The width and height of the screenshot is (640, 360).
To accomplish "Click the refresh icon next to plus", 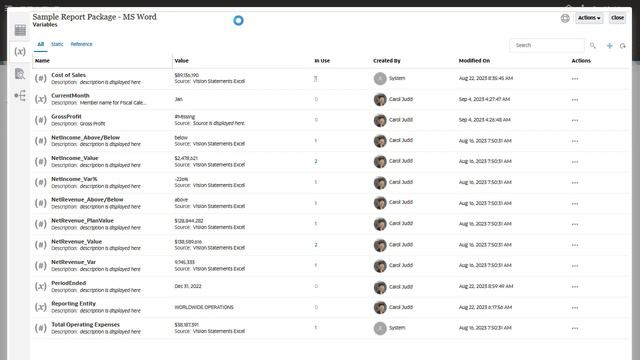I will [622, 46].
